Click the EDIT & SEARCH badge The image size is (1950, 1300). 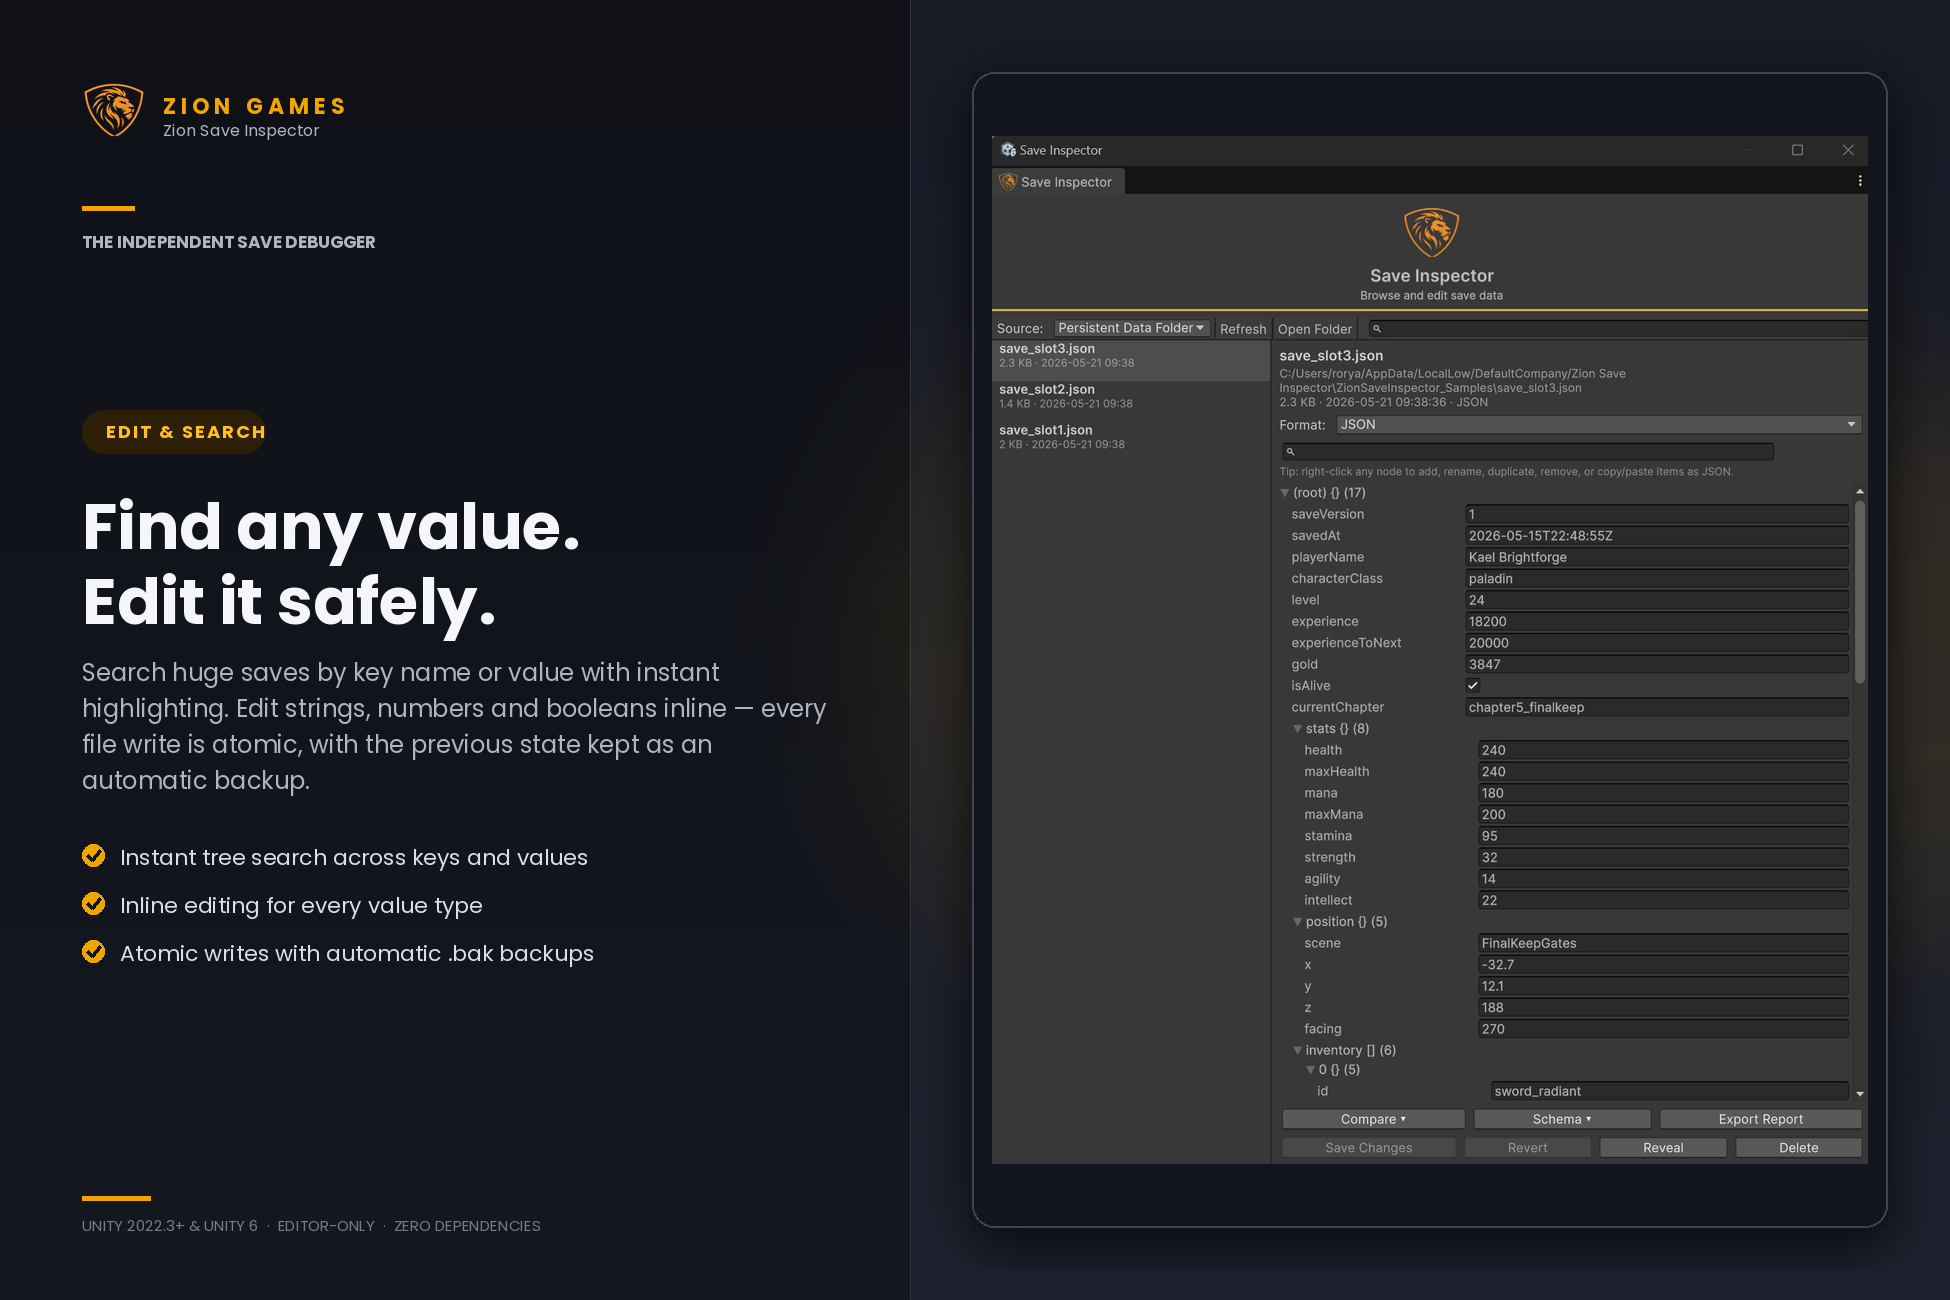[x=174, y=432]
